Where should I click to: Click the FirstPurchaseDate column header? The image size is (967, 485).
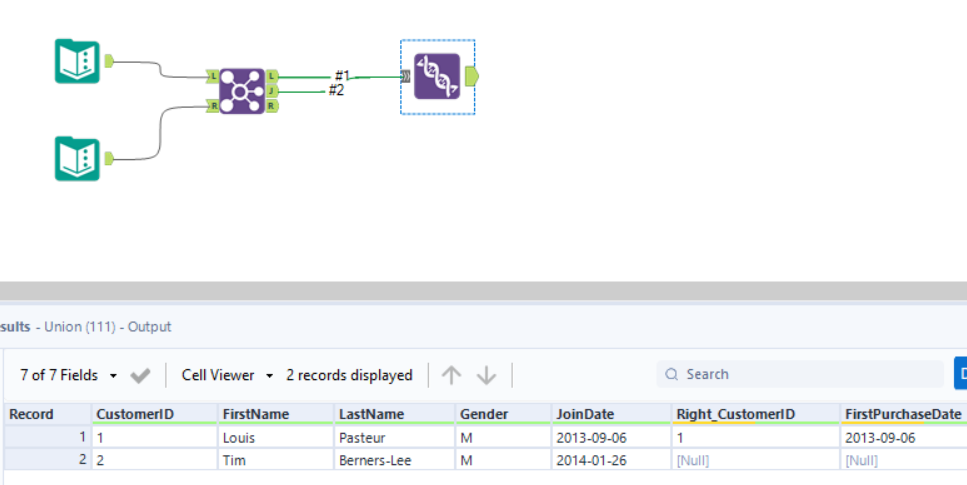click(902, 414)
